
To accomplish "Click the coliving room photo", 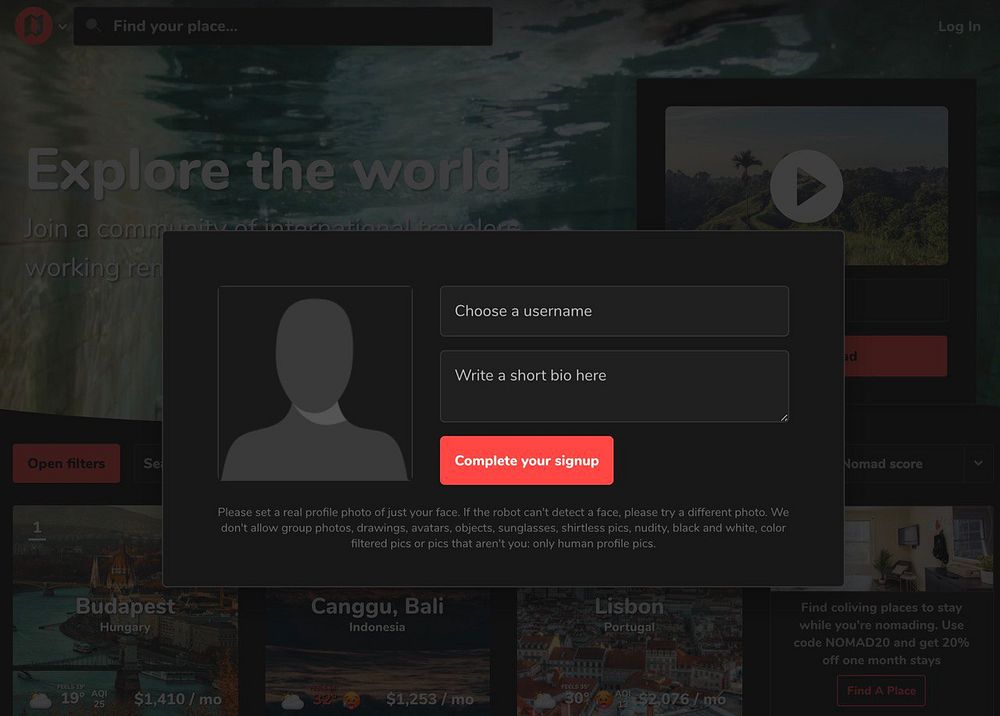I will [918, 548].
